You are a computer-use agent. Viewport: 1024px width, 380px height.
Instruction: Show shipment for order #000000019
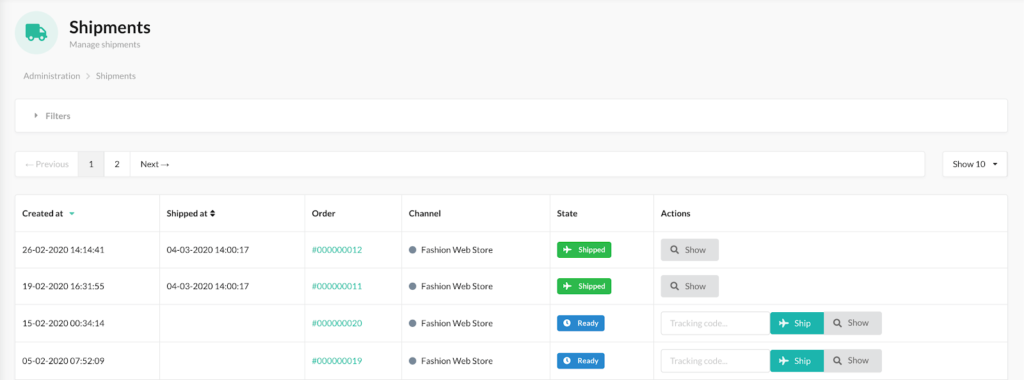coord(852,360)
